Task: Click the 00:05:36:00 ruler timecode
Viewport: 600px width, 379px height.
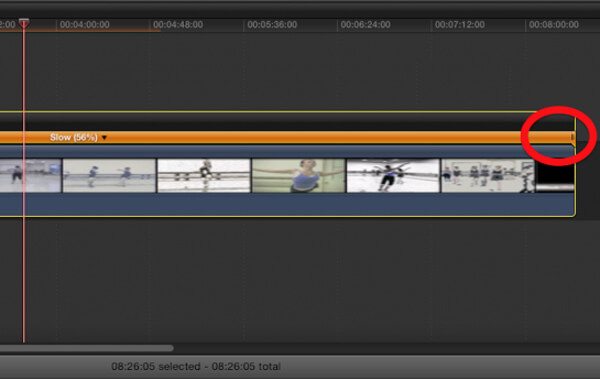Action: point(272,25)
